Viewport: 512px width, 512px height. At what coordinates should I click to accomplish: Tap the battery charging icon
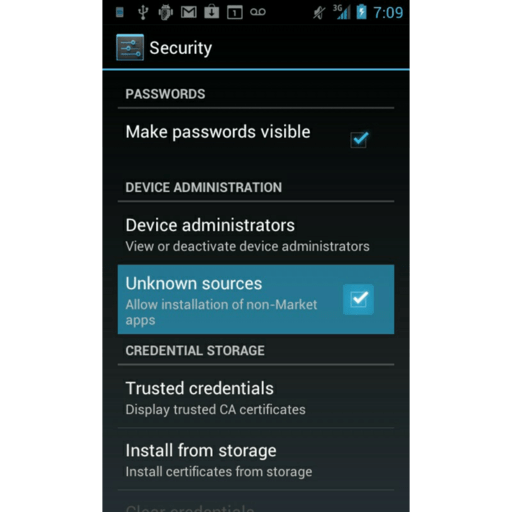[362, 12]
